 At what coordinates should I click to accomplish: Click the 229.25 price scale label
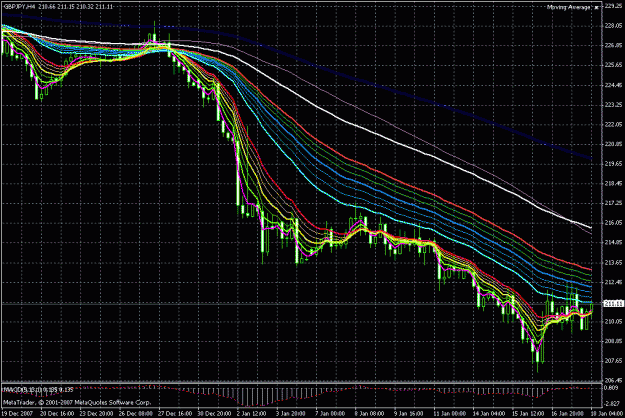614,6
